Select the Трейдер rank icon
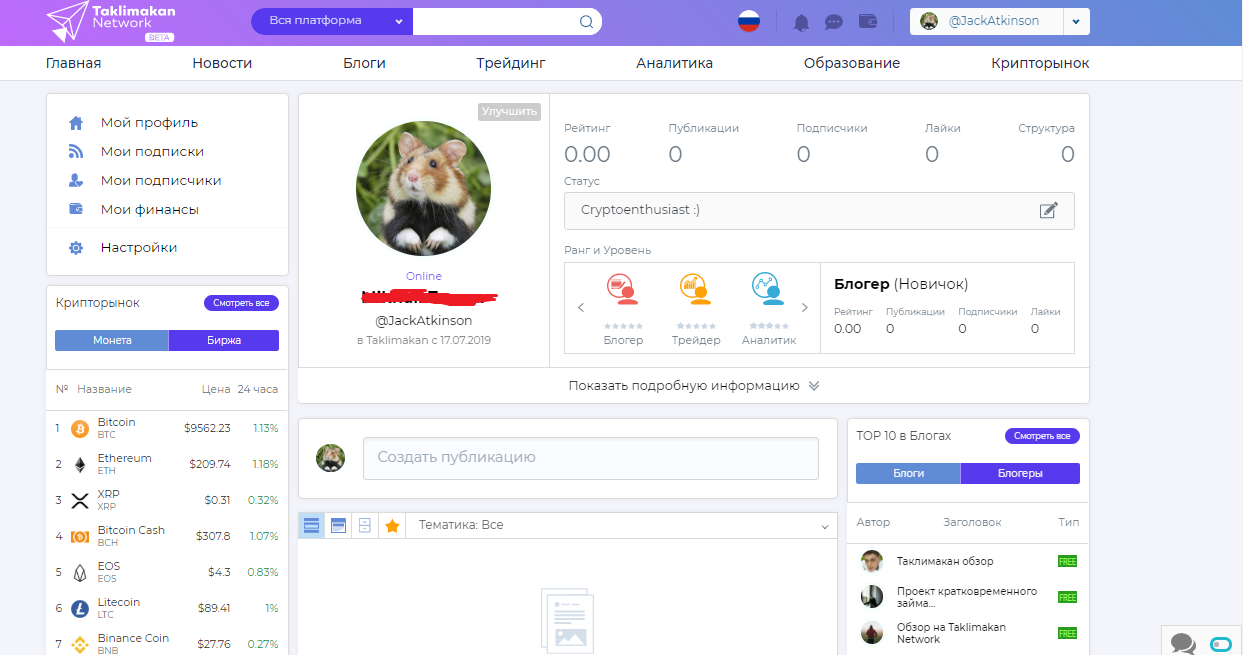Screen dimensions: 1243x655 [x=695, y=289]
